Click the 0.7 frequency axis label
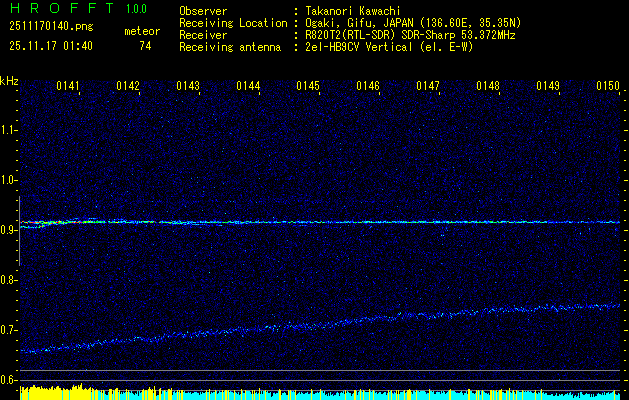 9,330
